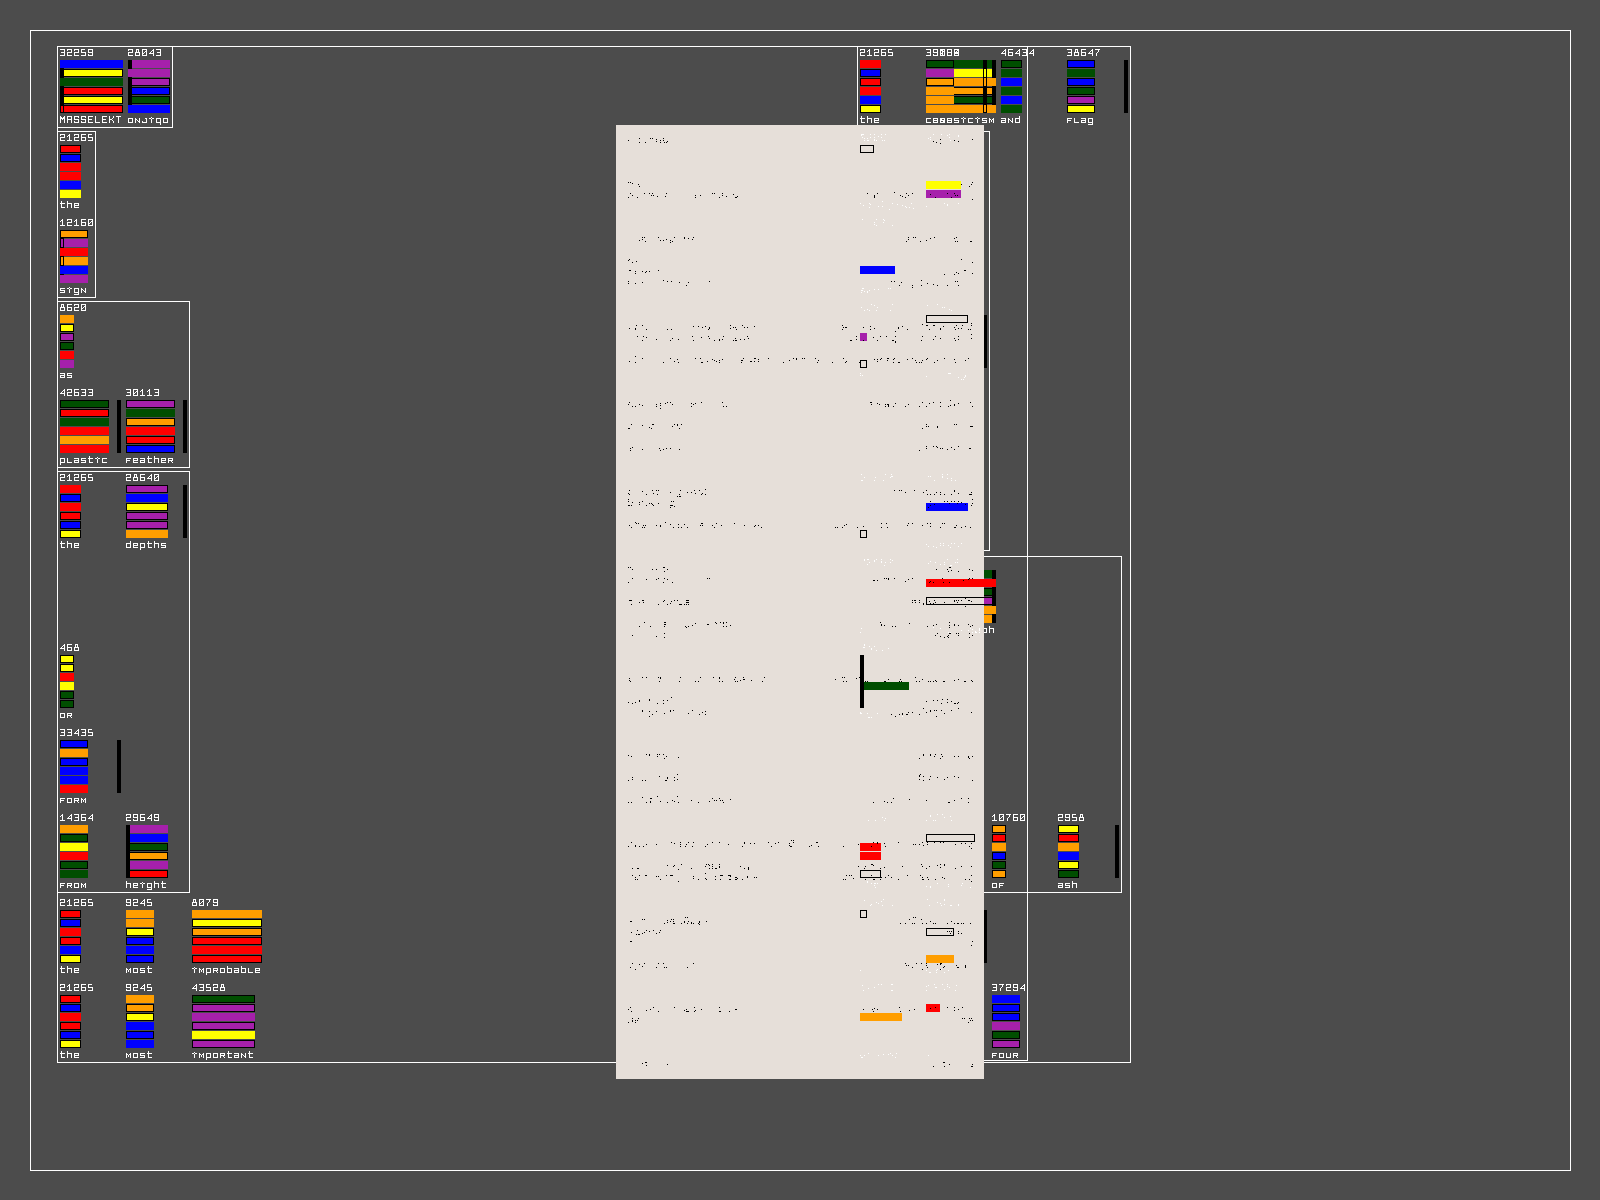Select the 'feather' word glyph
This screenshot has width=1600, height=1200.
pos(150,427)
